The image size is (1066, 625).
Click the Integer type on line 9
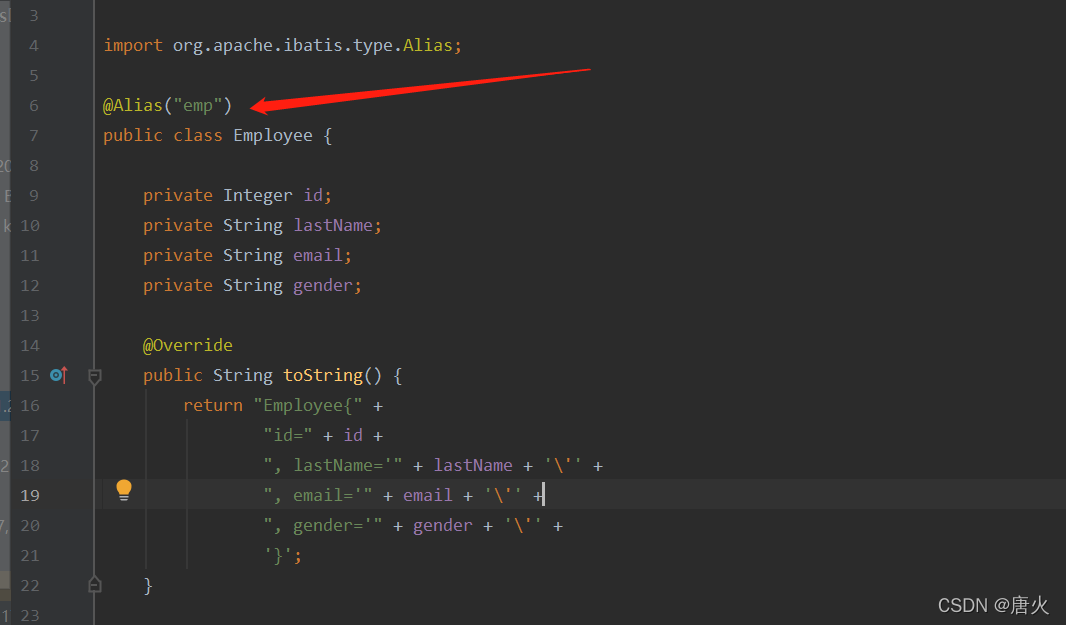coord(258,196)
